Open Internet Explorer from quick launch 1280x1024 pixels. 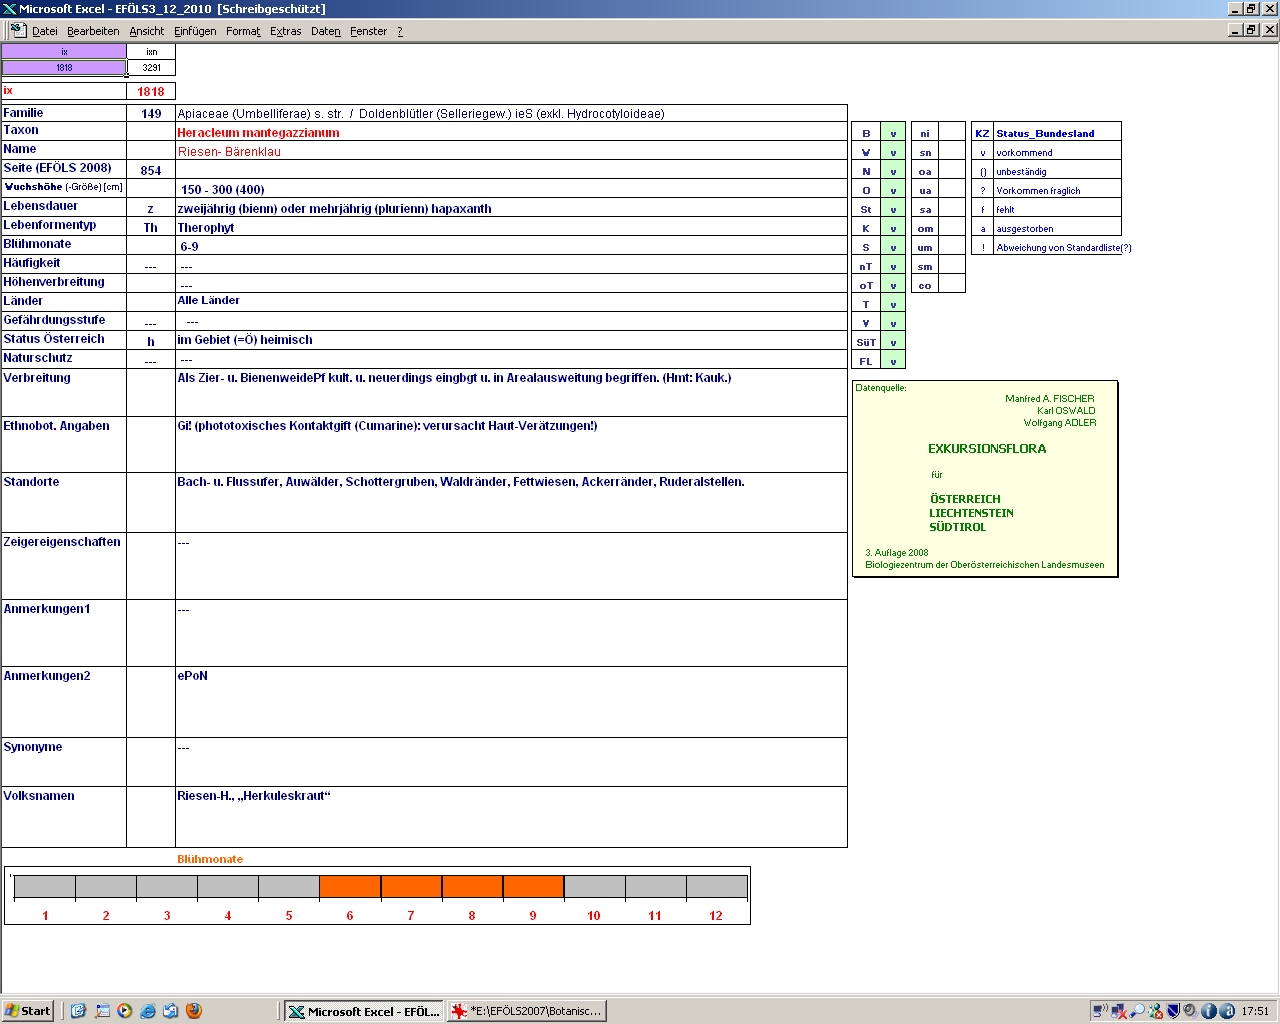(148, 1011)
